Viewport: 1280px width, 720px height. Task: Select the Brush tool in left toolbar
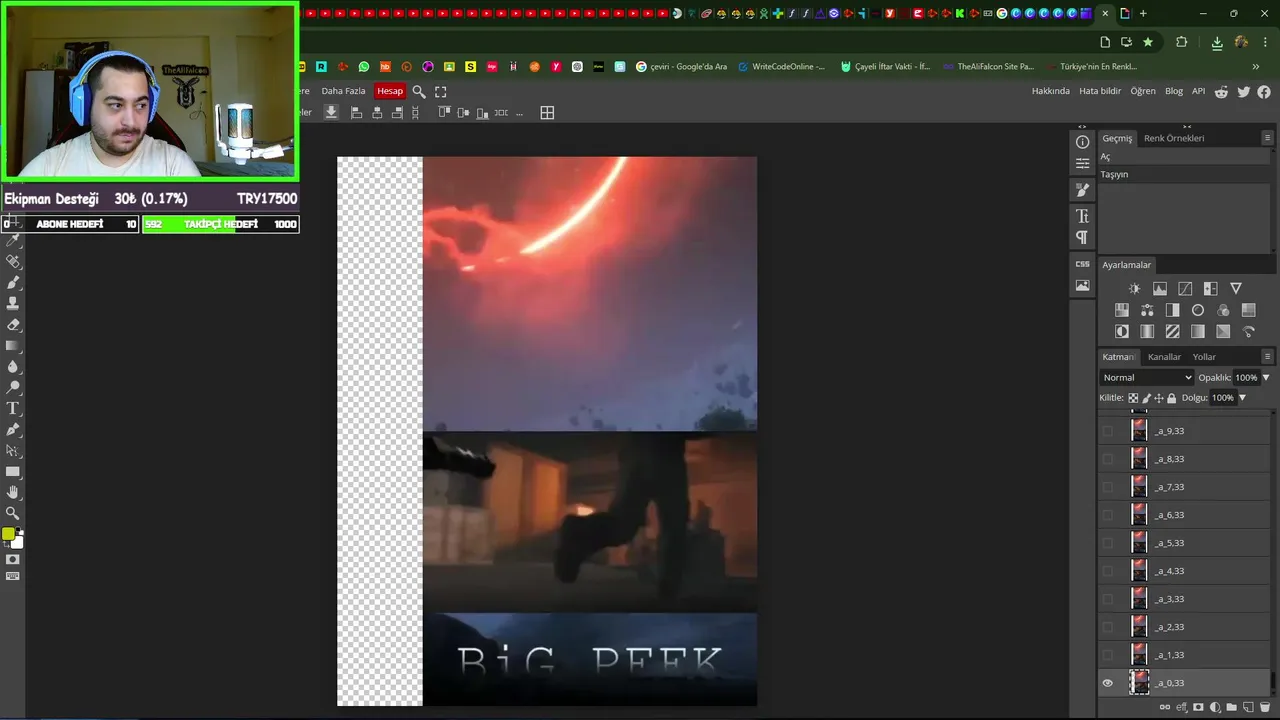coord(13,282)
